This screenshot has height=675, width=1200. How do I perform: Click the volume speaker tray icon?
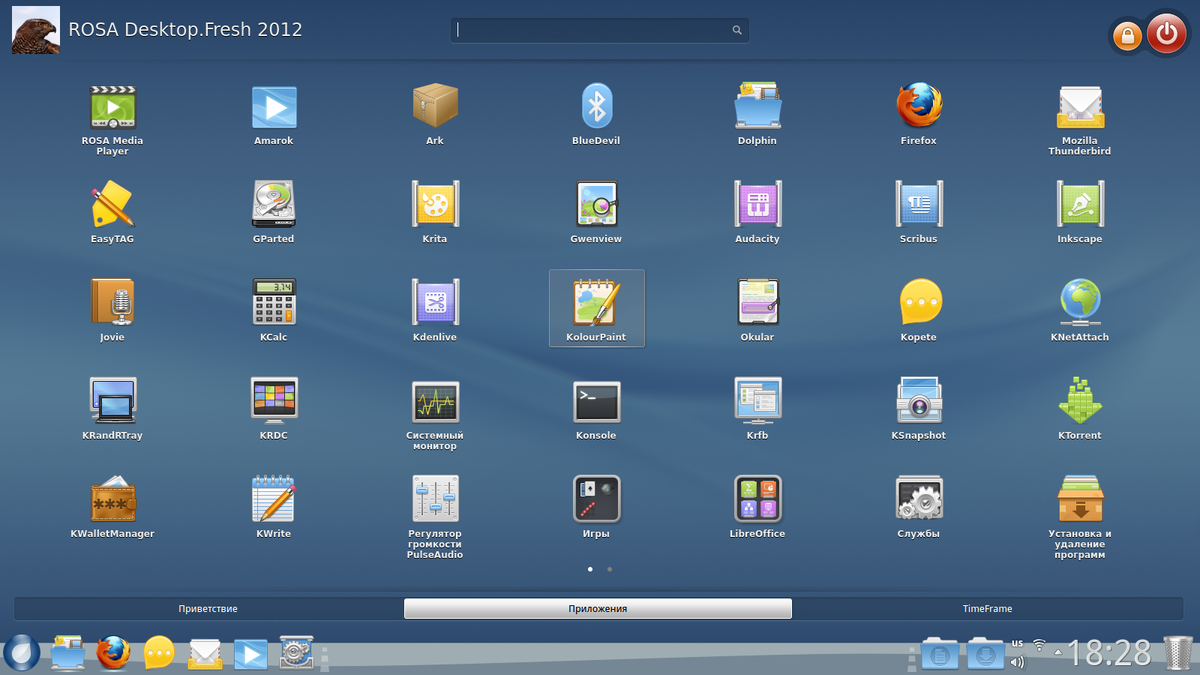(1017, 662)
